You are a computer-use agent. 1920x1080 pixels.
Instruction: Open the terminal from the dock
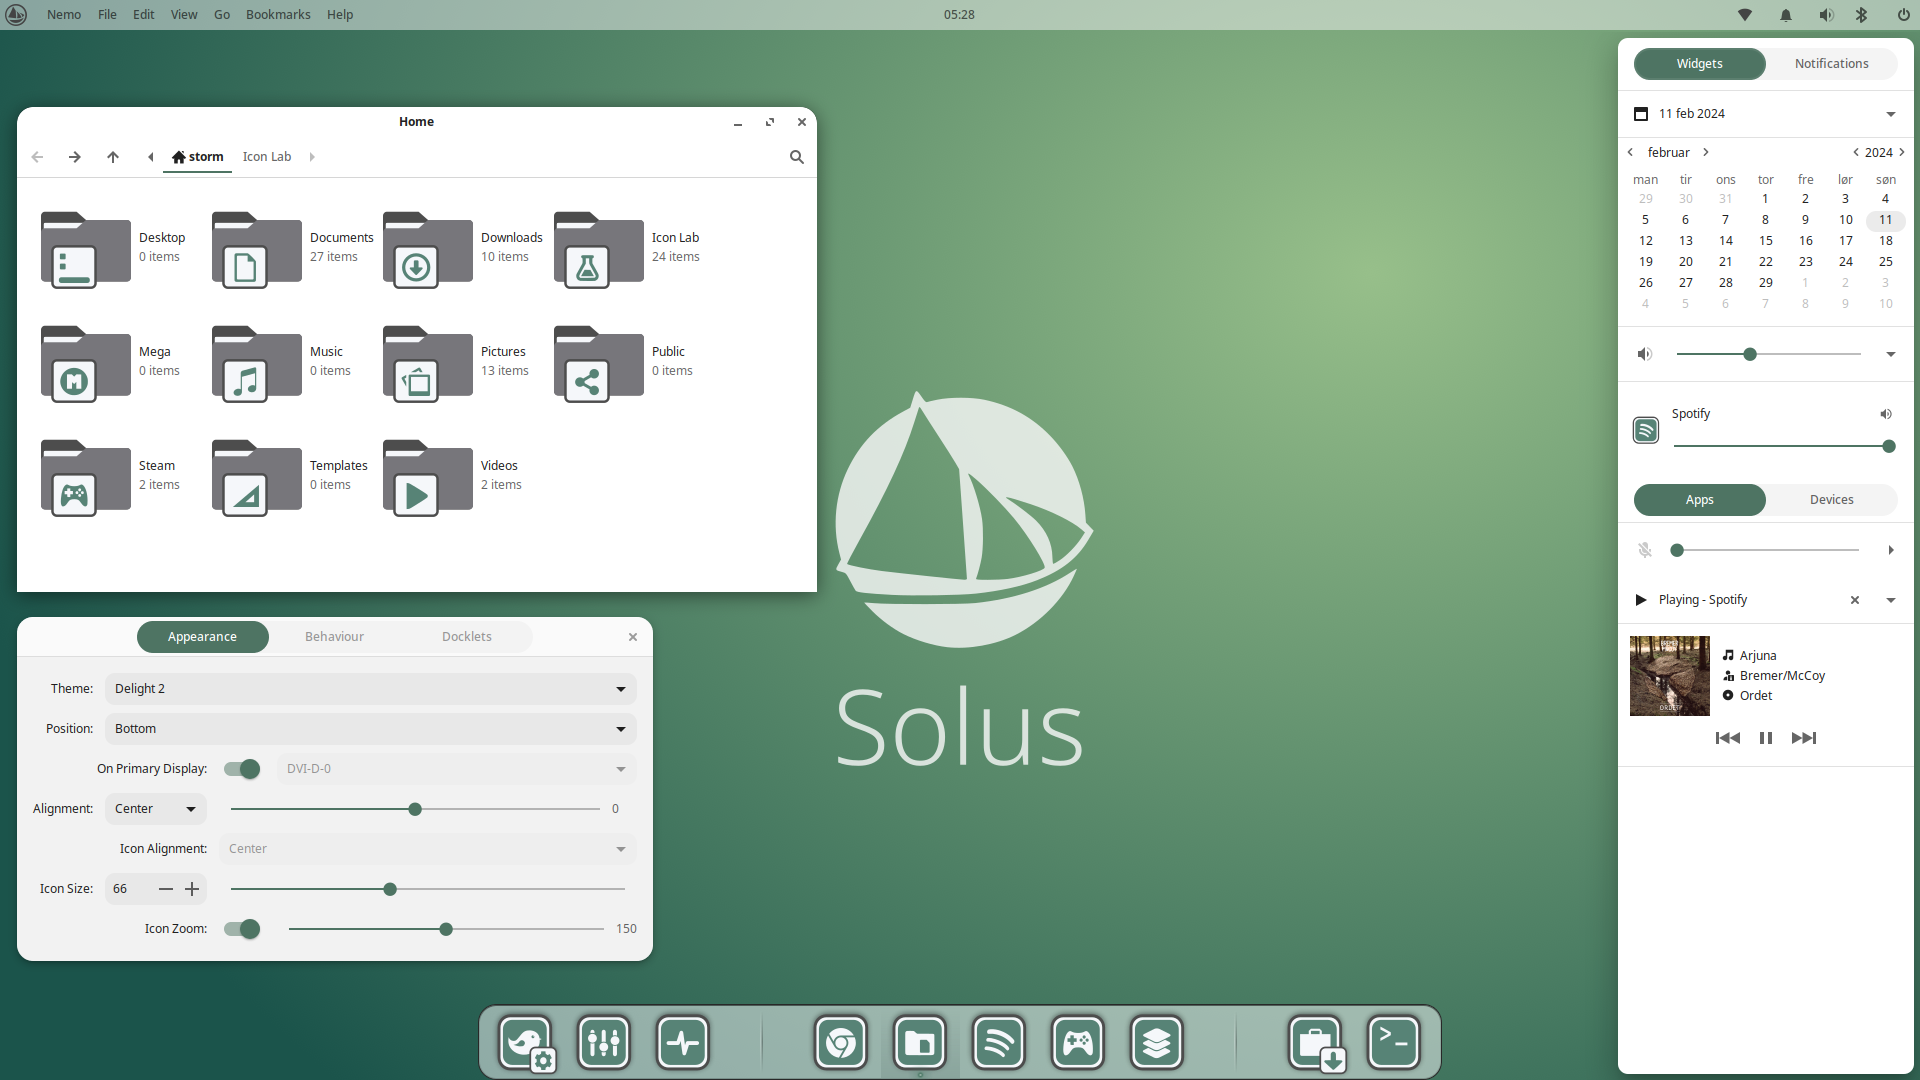tap(1394, 1042)
